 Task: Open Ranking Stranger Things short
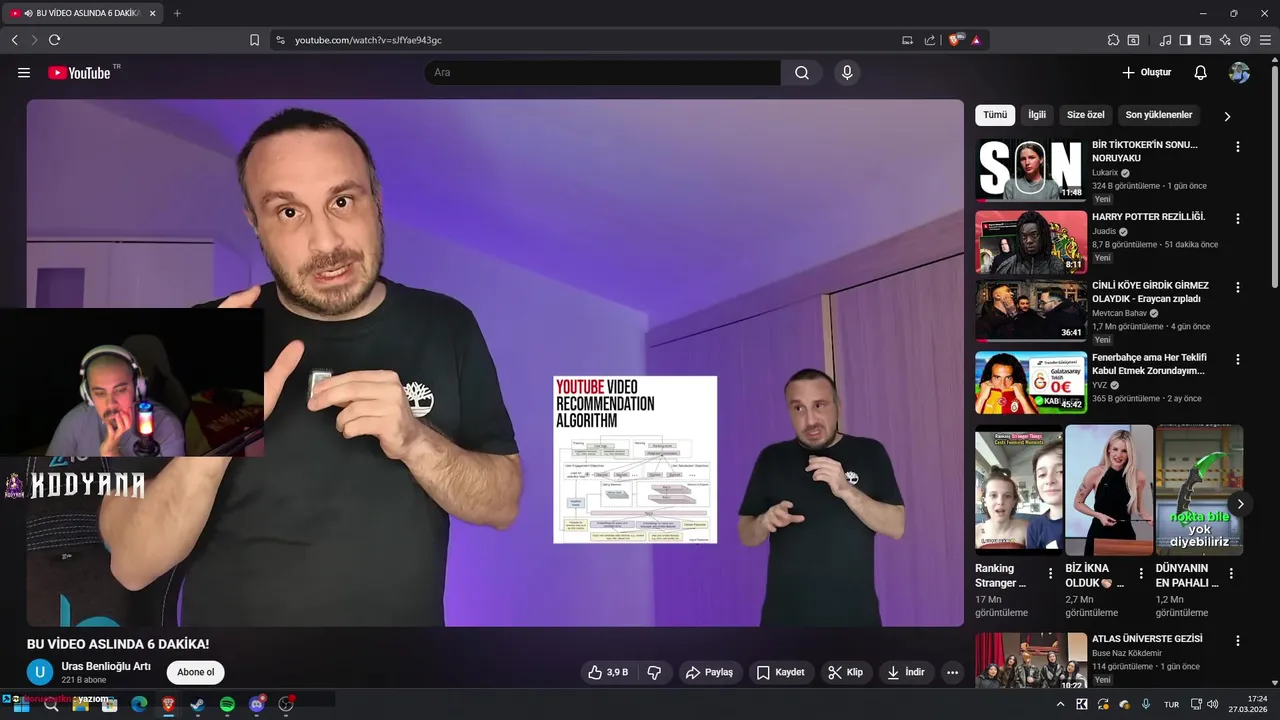pos(1018,490)
